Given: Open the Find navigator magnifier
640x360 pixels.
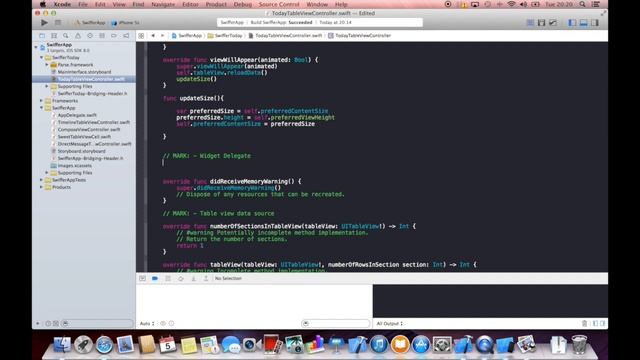Looking at the screenshot, I should [x=66, y=36].
